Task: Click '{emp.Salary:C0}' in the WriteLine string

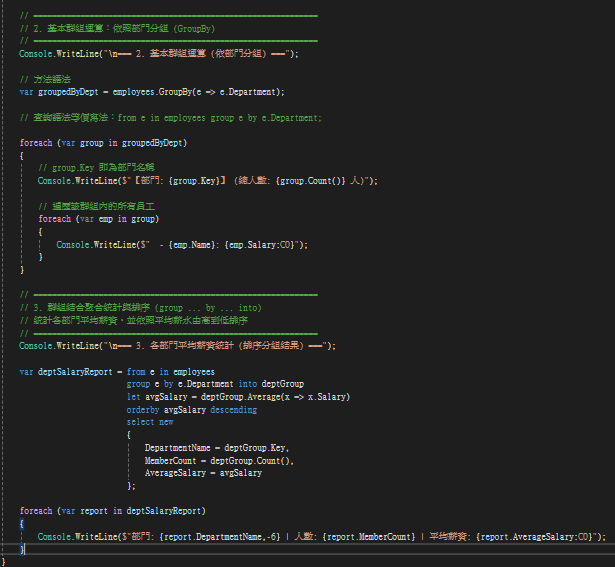Action: pyautogui.click(x=259, y=245)
